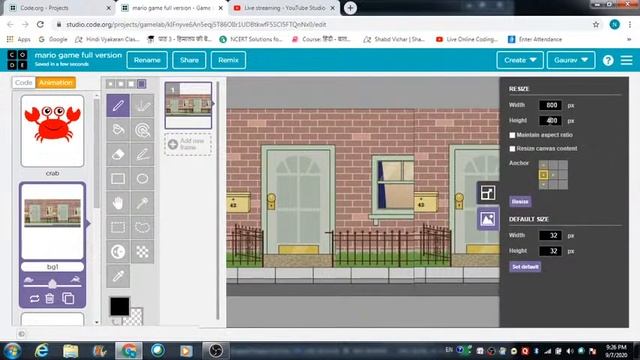640x360 pixels.
Task: Open Internet Explorer from the taskbar
Action: pyautogui.click(x=42, y=351)
